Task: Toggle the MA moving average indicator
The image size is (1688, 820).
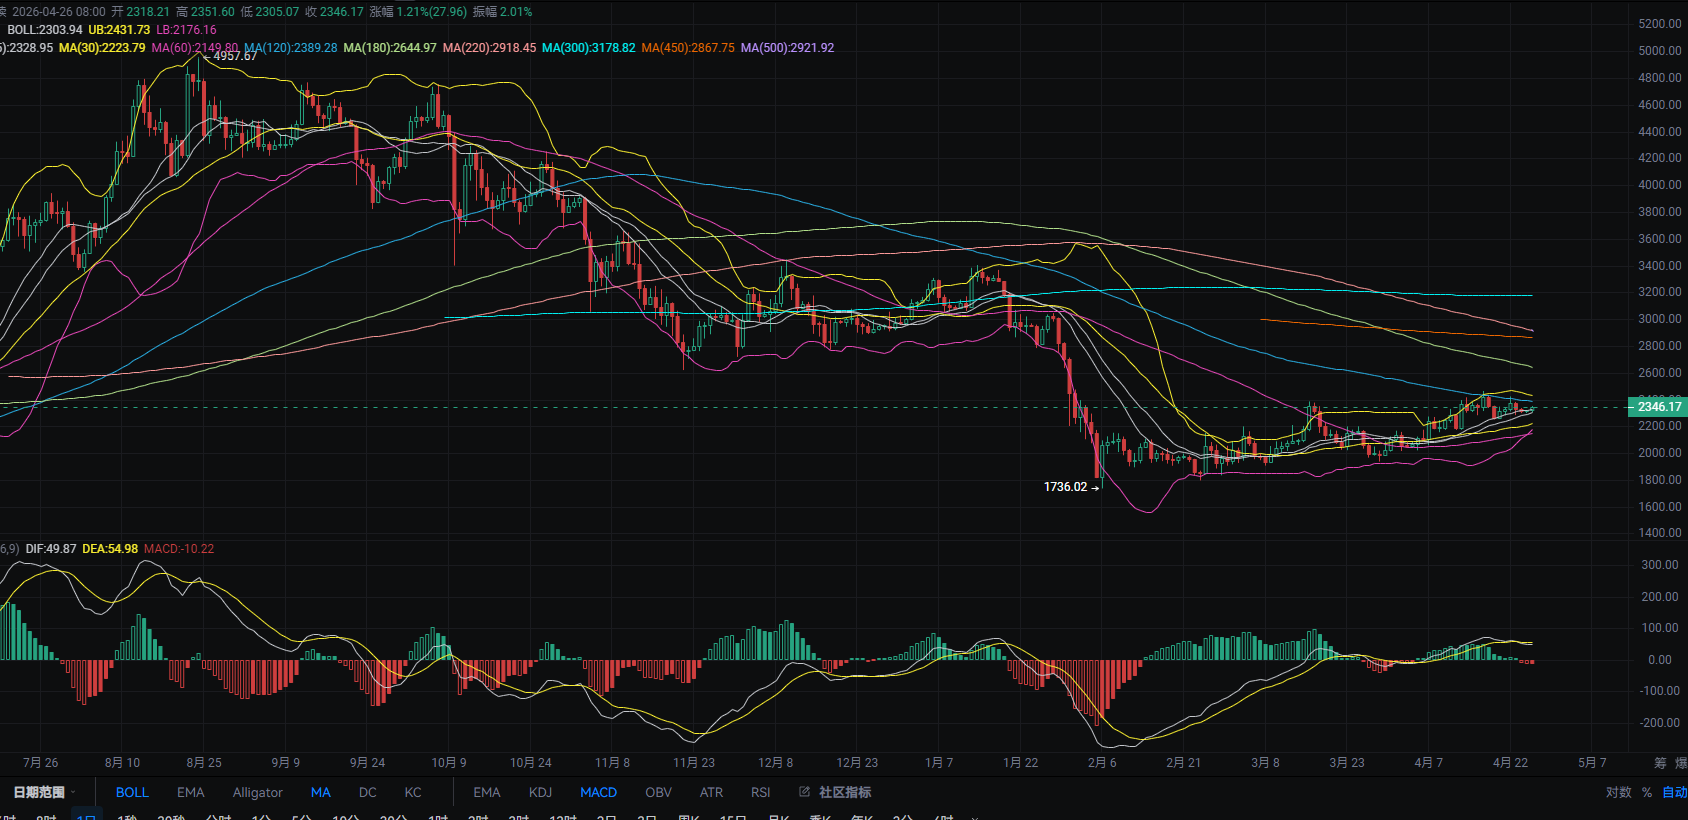Action: 320,792
